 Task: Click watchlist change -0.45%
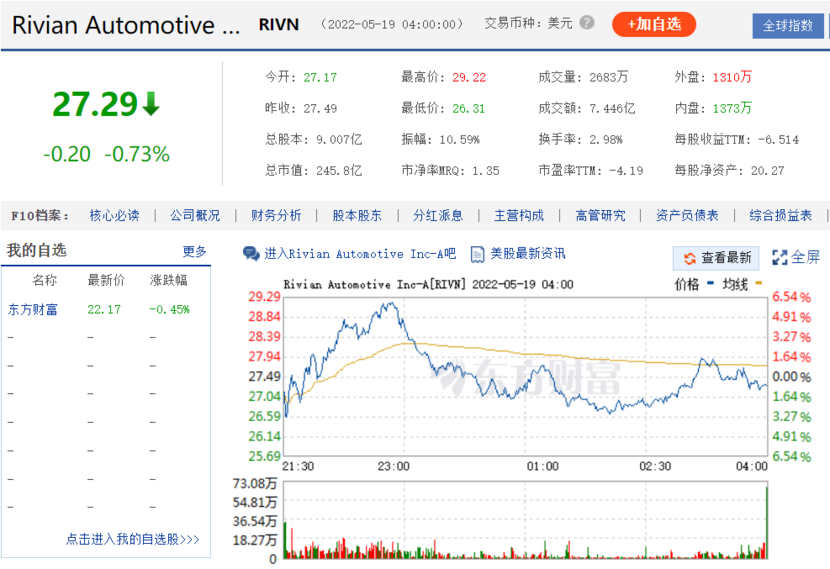pyautogui.click(x=169, y=310)
